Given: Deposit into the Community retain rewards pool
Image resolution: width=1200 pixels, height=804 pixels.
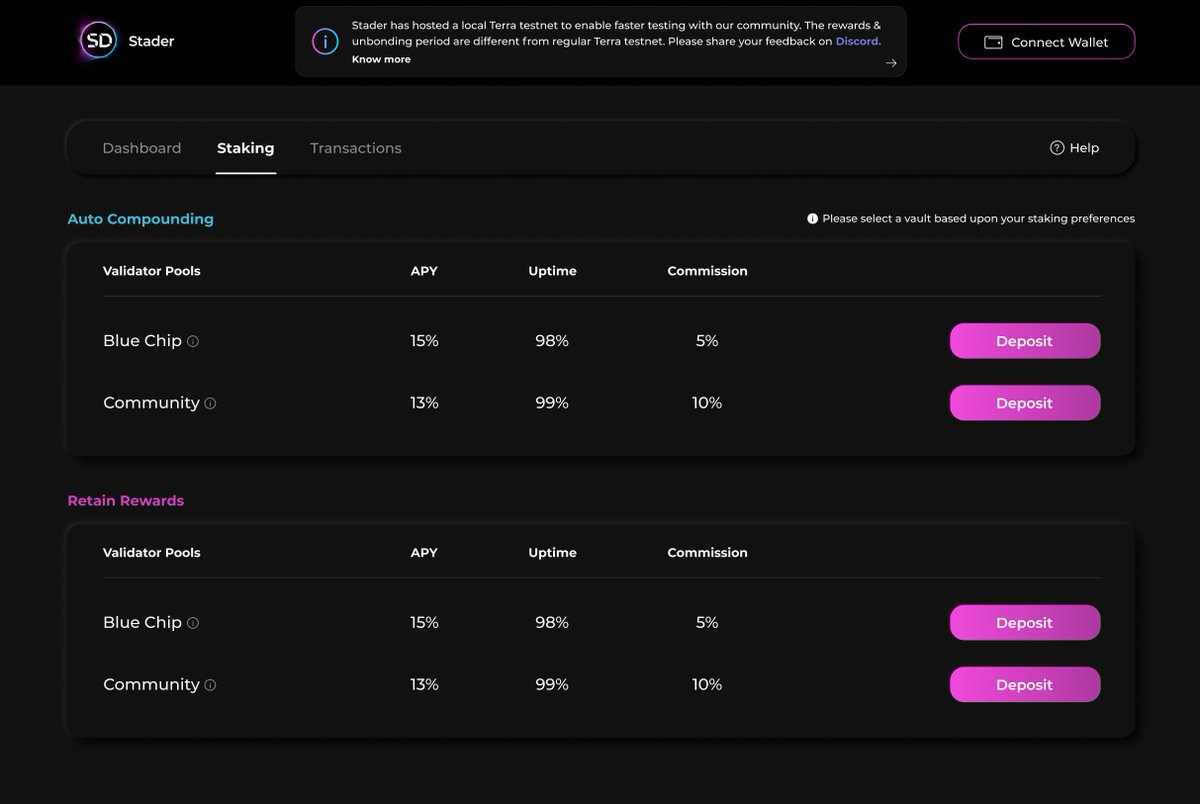Looking at the screenshot, I should 1024,684.
